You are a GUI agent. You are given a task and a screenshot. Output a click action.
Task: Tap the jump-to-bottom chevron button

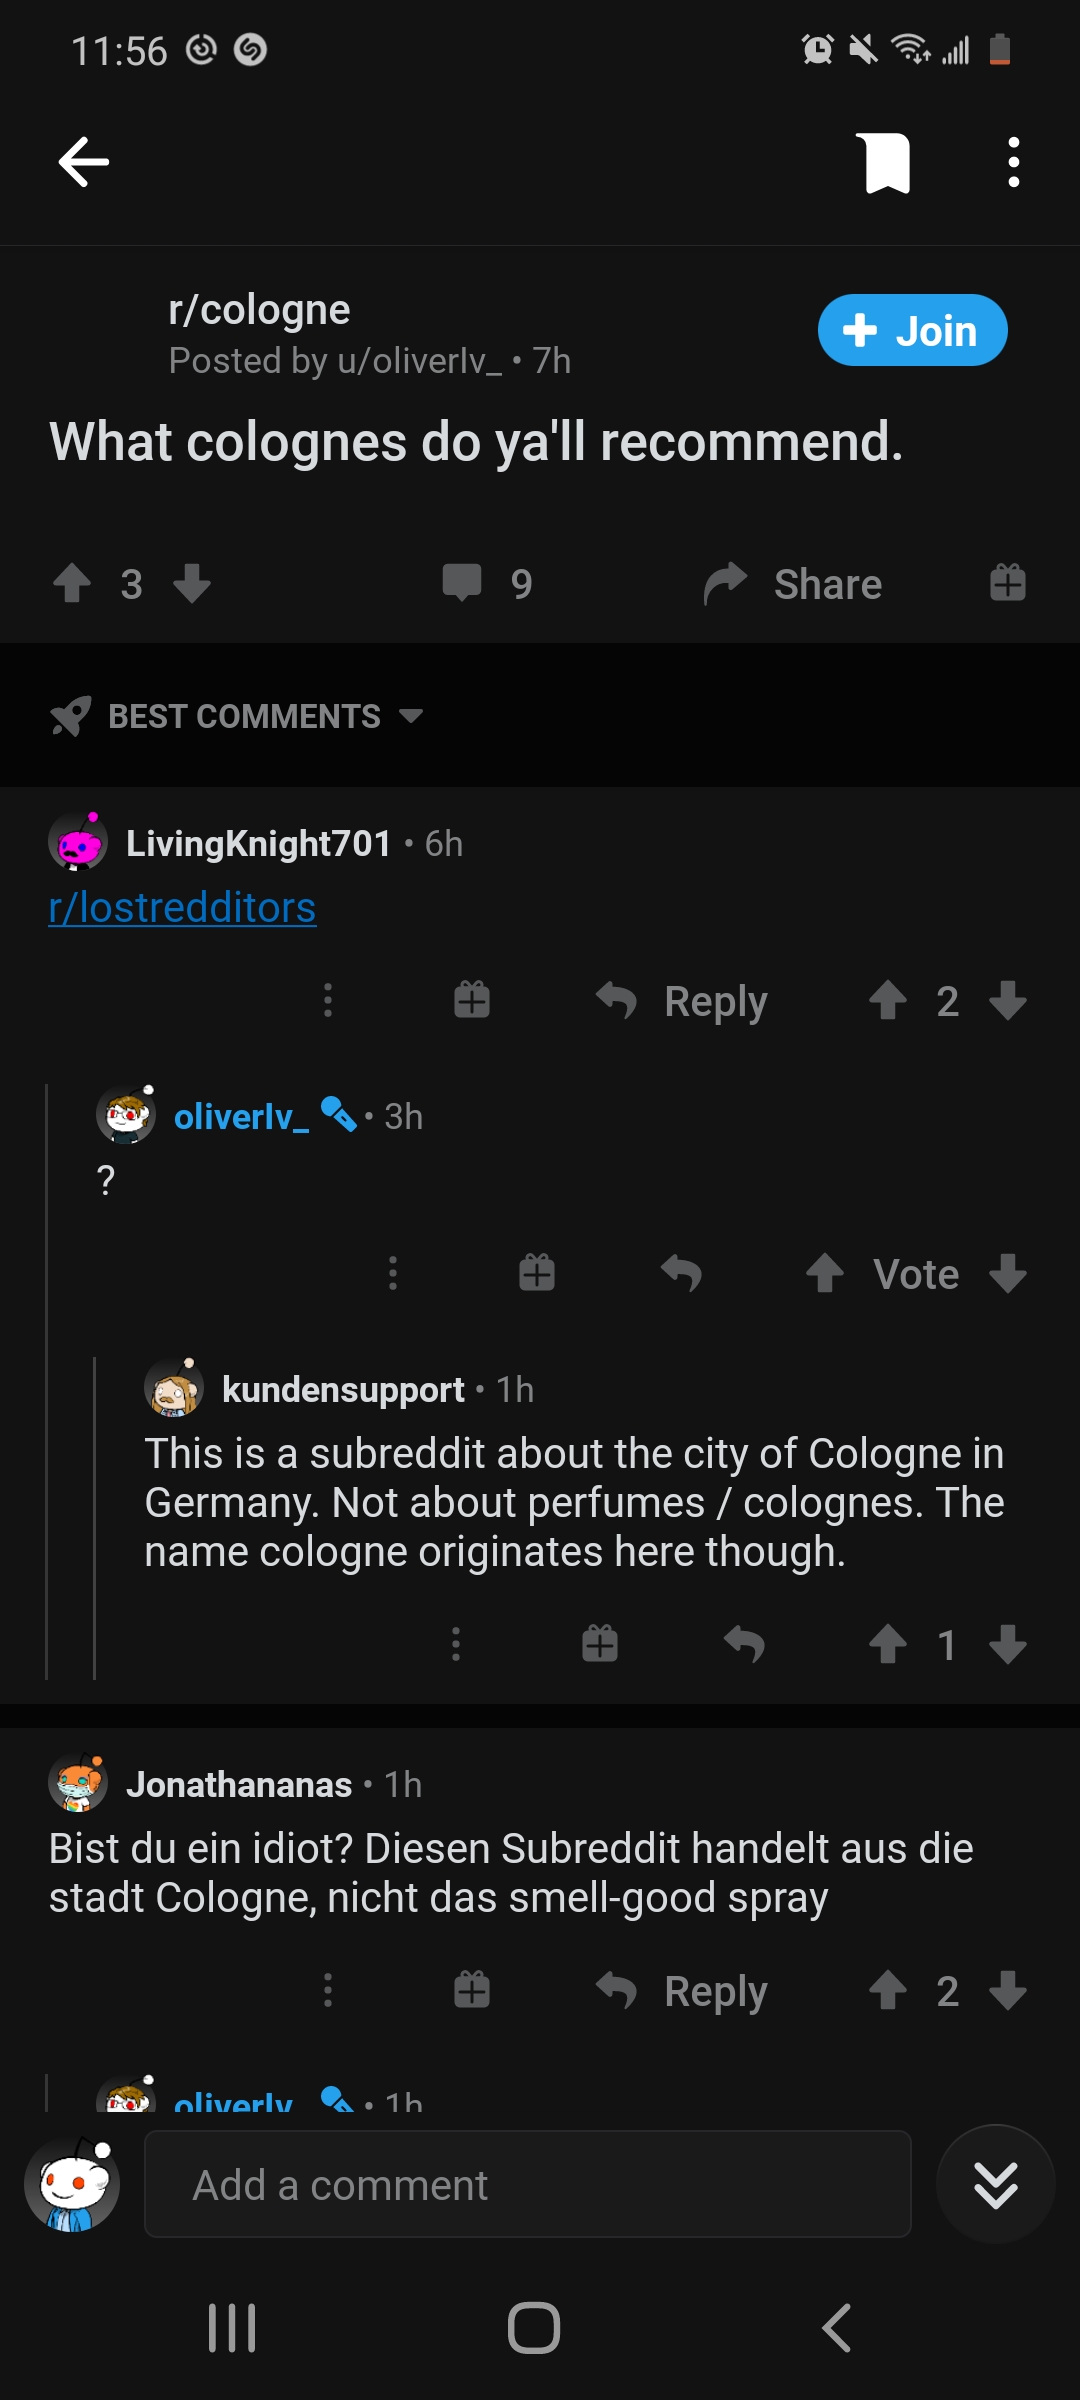[994, 2186]
